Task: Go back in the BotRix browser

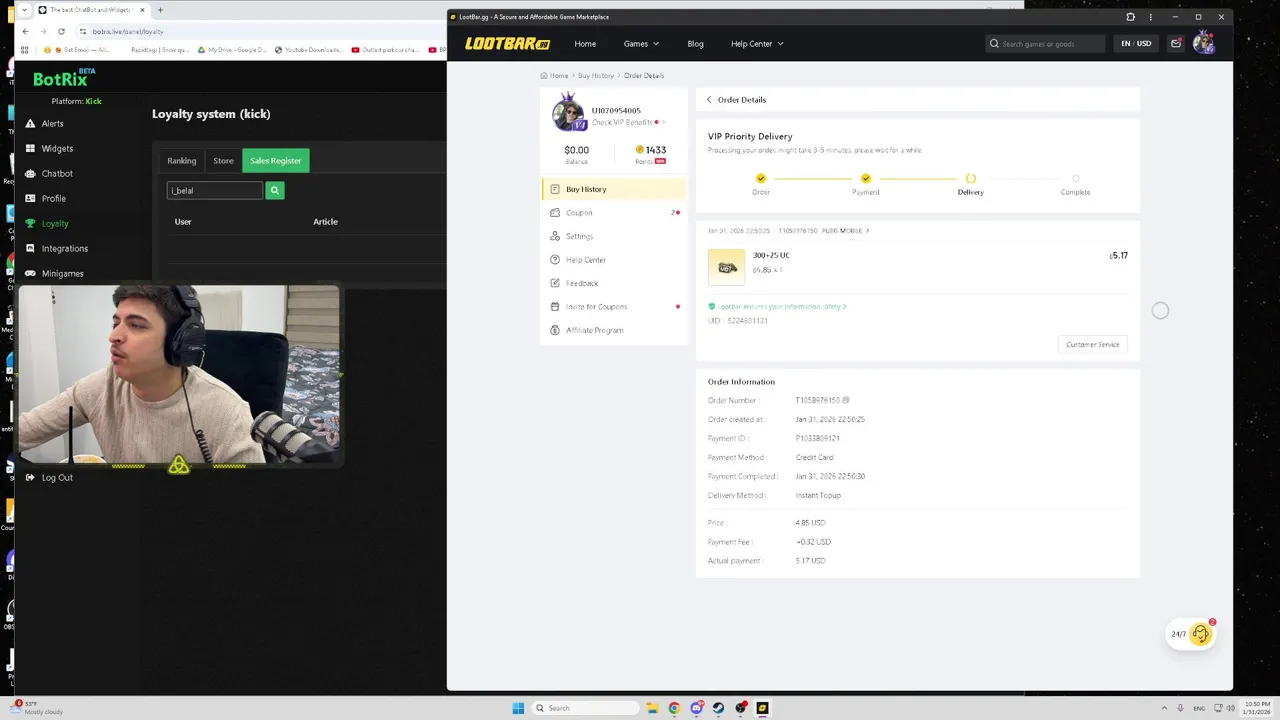Action: pos(25,31)
